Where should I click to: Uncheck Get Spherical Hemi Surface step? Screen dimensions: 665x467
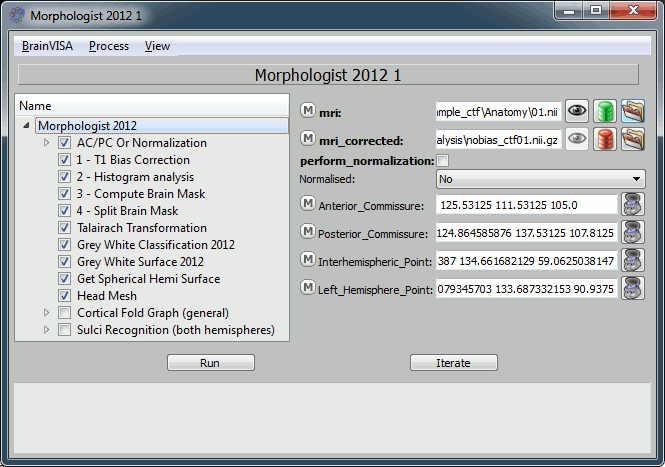(64, 278)
